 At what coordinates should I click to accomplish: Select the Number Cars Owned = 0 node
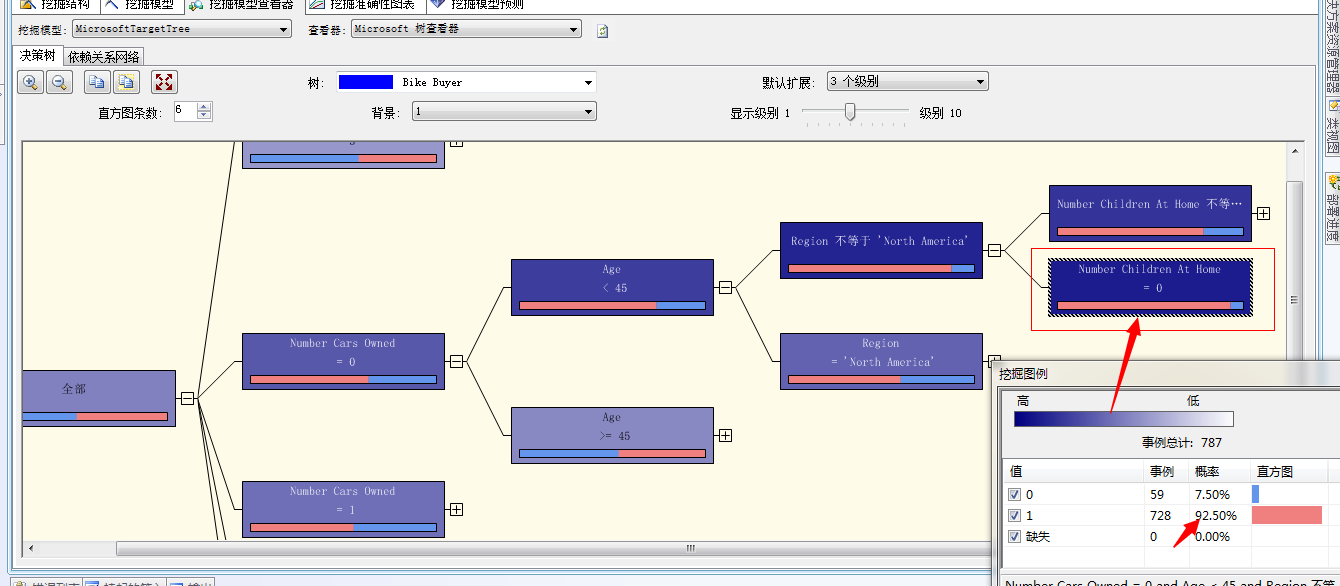point(343,361)
